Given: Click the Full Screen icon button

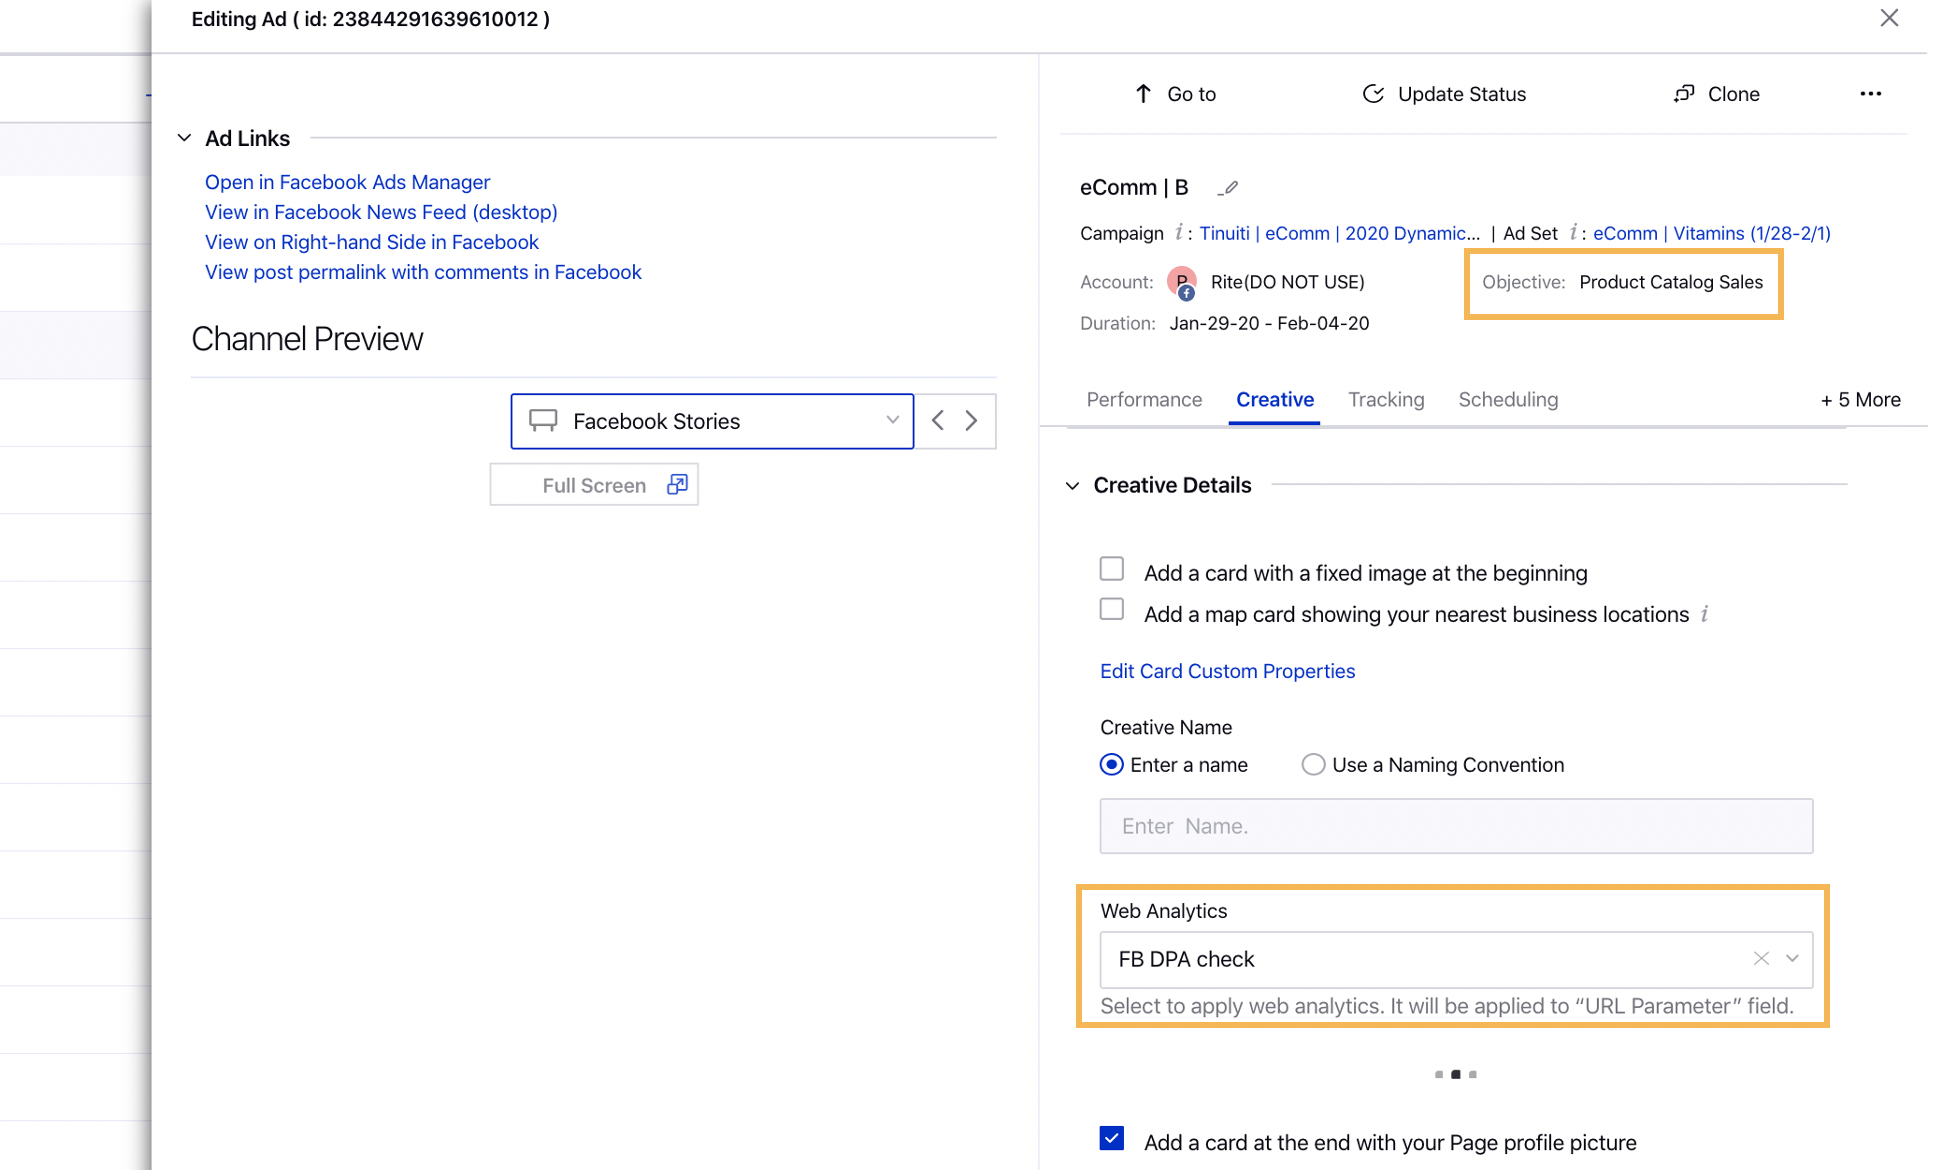Looking at the screenshot, I should pyautogui.click(x=678, y=484).
